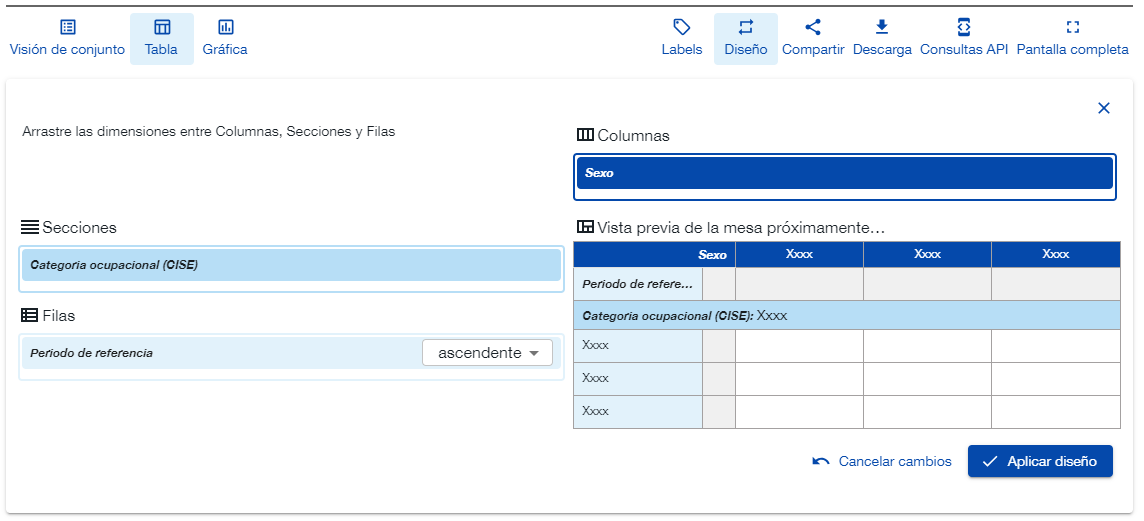Open the ascendente sort order dropdown
The image size is (1144, 521).
coord(487,353)
